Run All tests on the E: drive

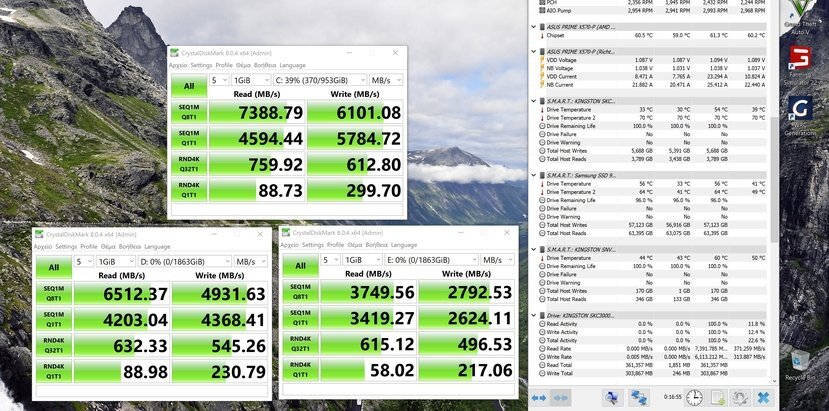click(x=300, y=266)
